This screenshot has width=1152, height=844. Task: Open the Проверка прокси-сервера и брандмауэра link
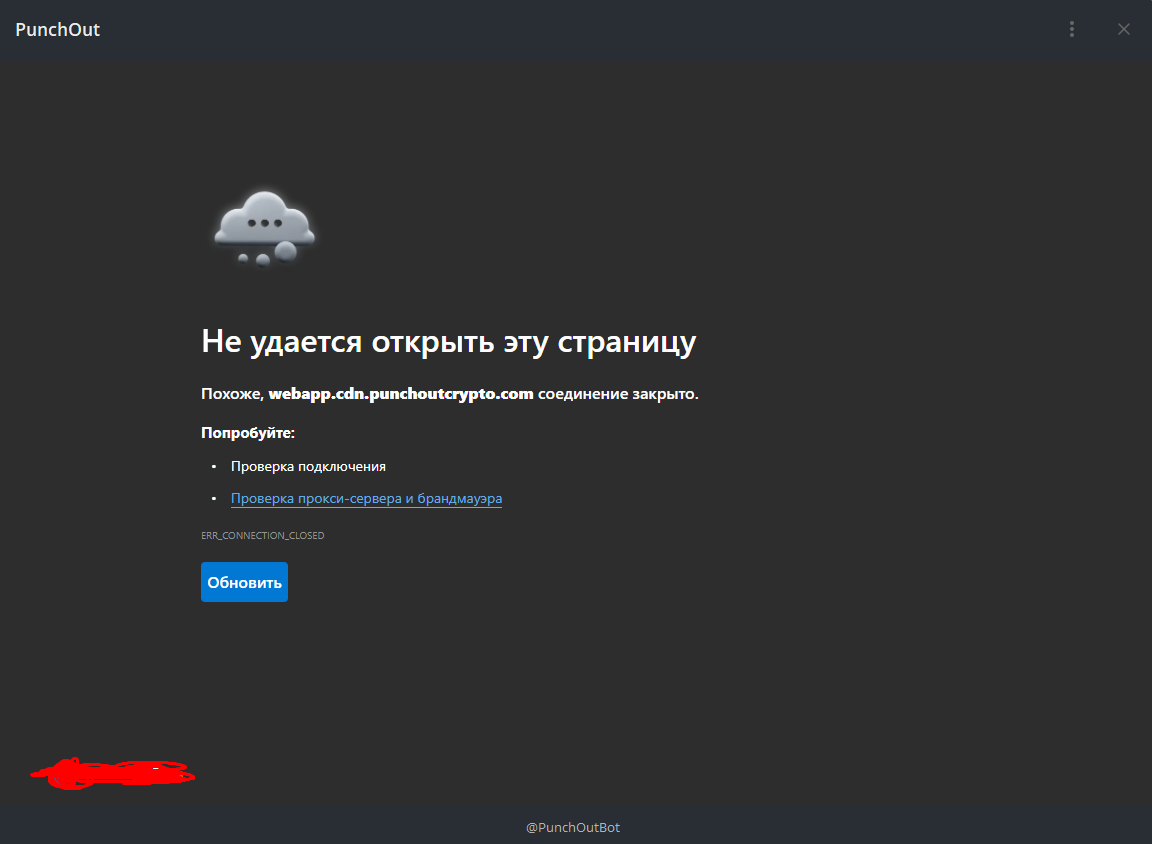(x=367, y=499)
